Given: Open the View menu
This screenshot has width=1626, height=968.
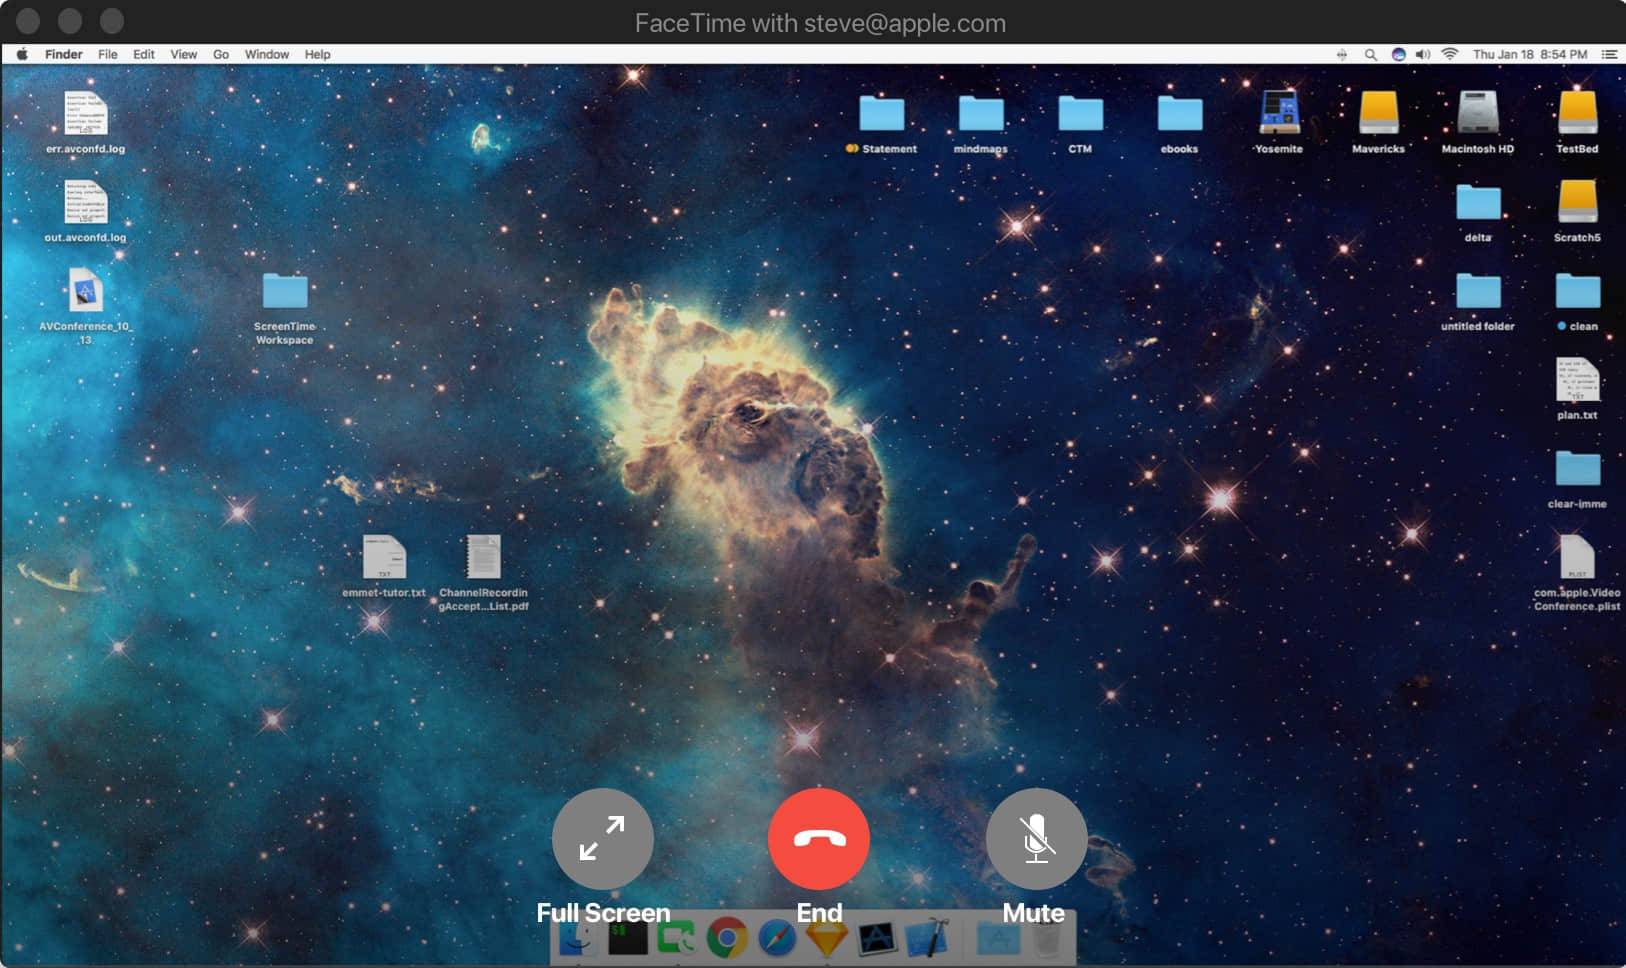Looking at the screenshot, I should (183, 54).
